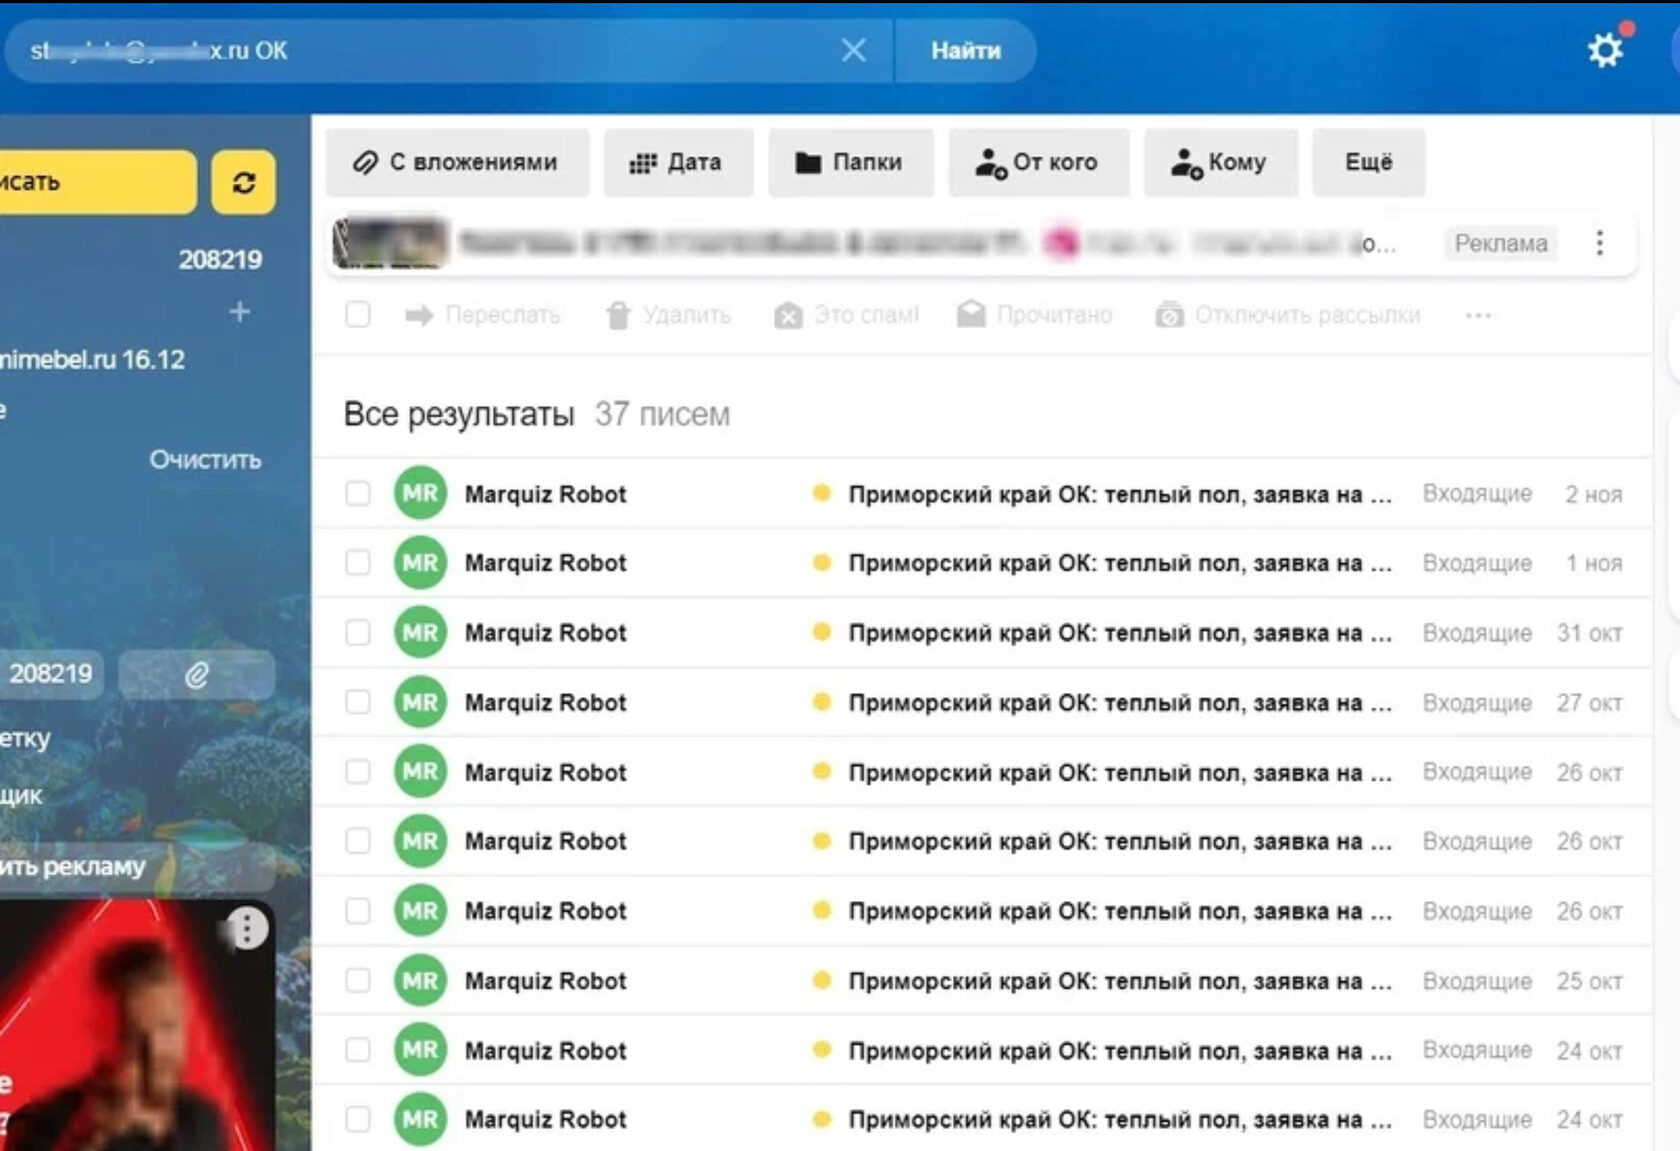Image resolution: width=1680 pixels, height=1151 pixels.
Task: Click the Найти search button
Action: [x=965, y=50]
